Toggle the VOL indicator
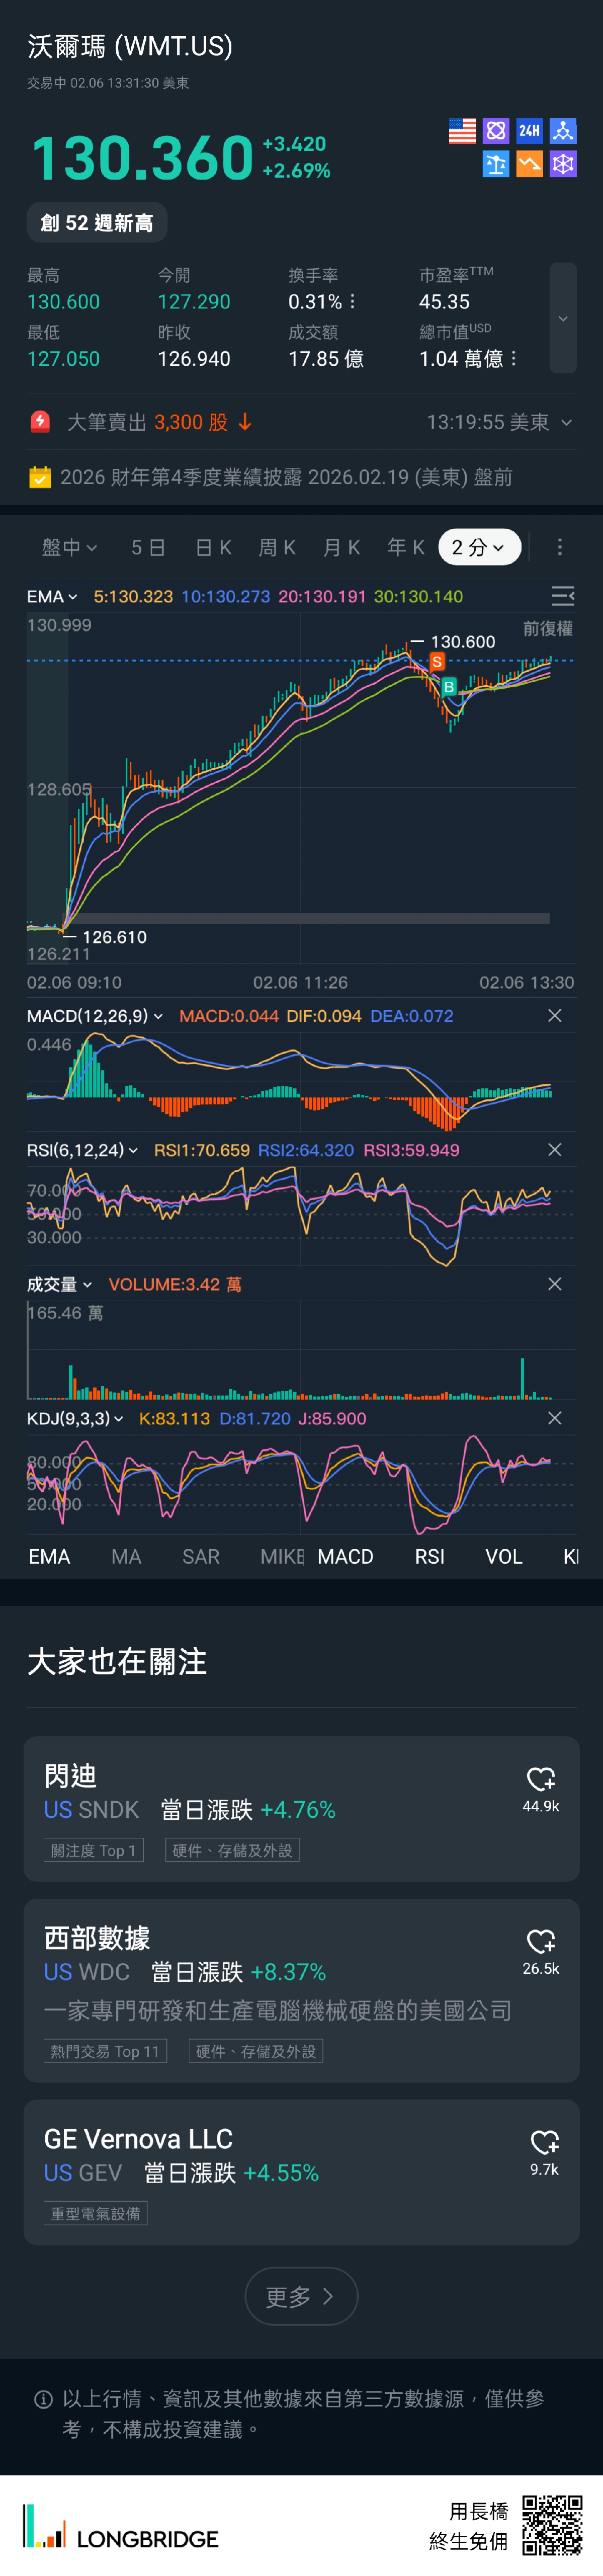603x2576 pixels. tap(504, 1557)
